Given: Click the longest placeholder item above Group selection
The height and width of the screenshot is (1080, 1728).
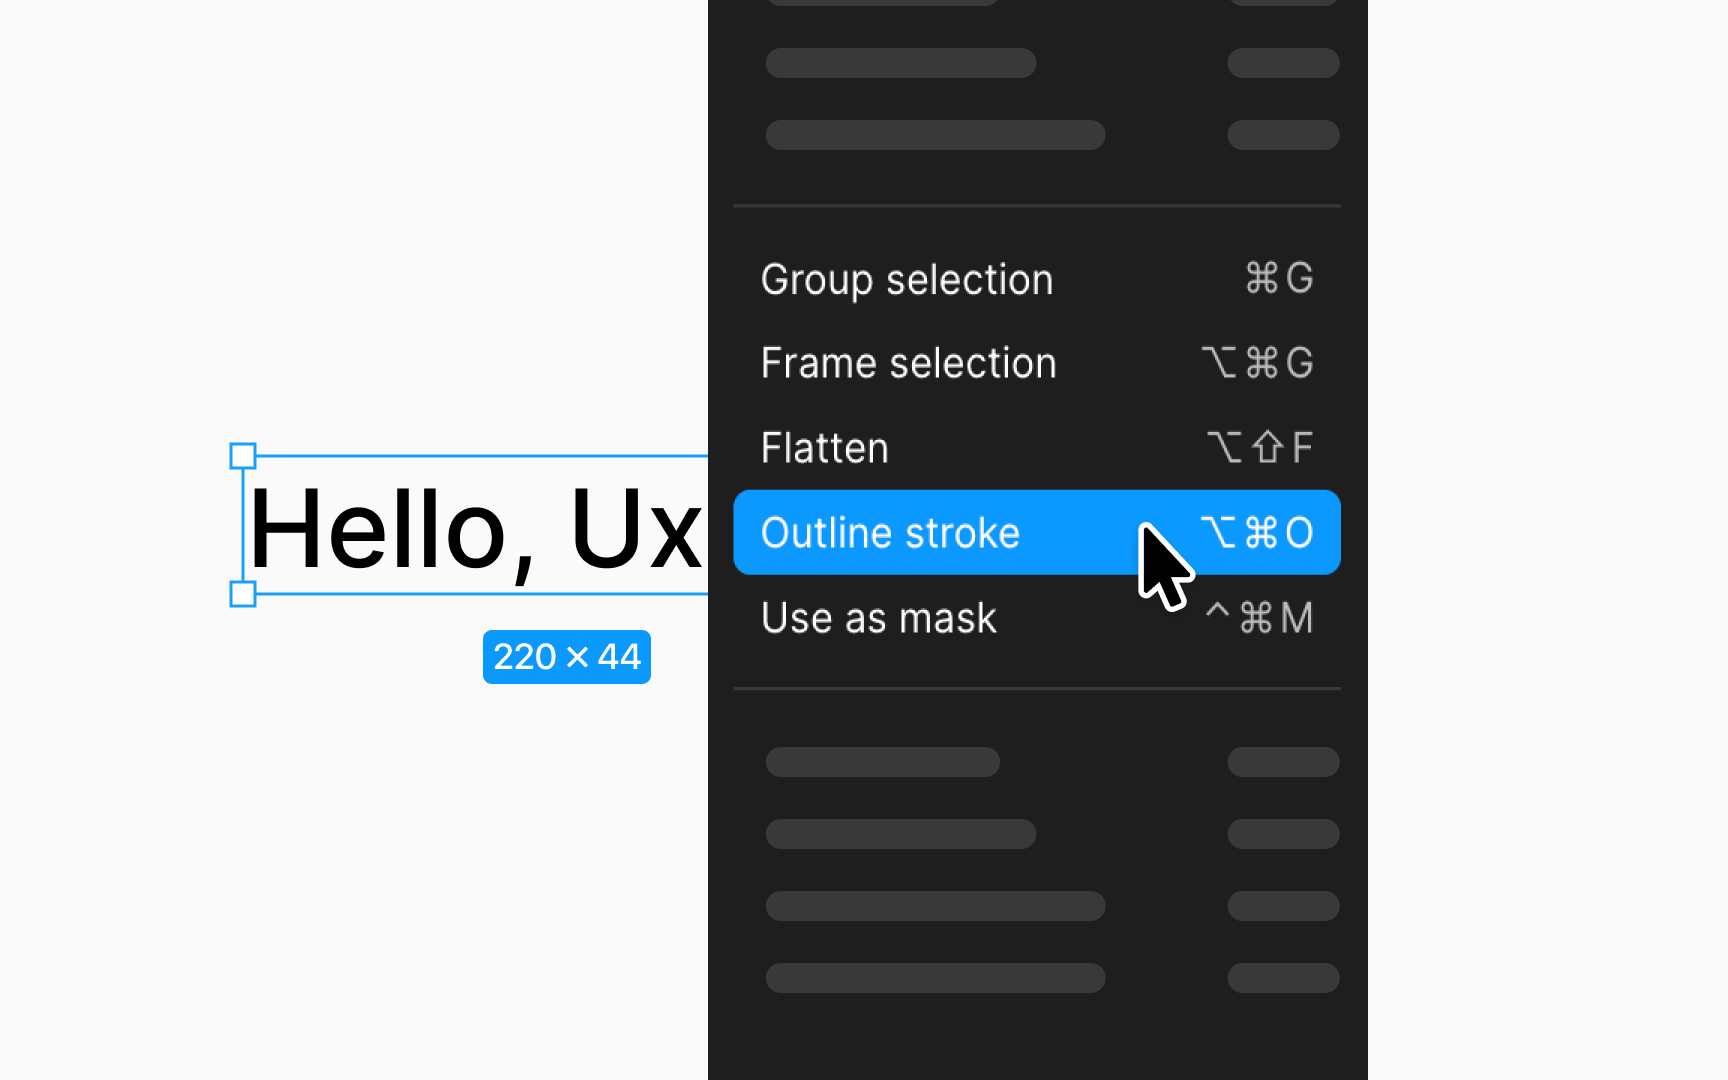Looking at the screenshot, I should coord(936,135).
